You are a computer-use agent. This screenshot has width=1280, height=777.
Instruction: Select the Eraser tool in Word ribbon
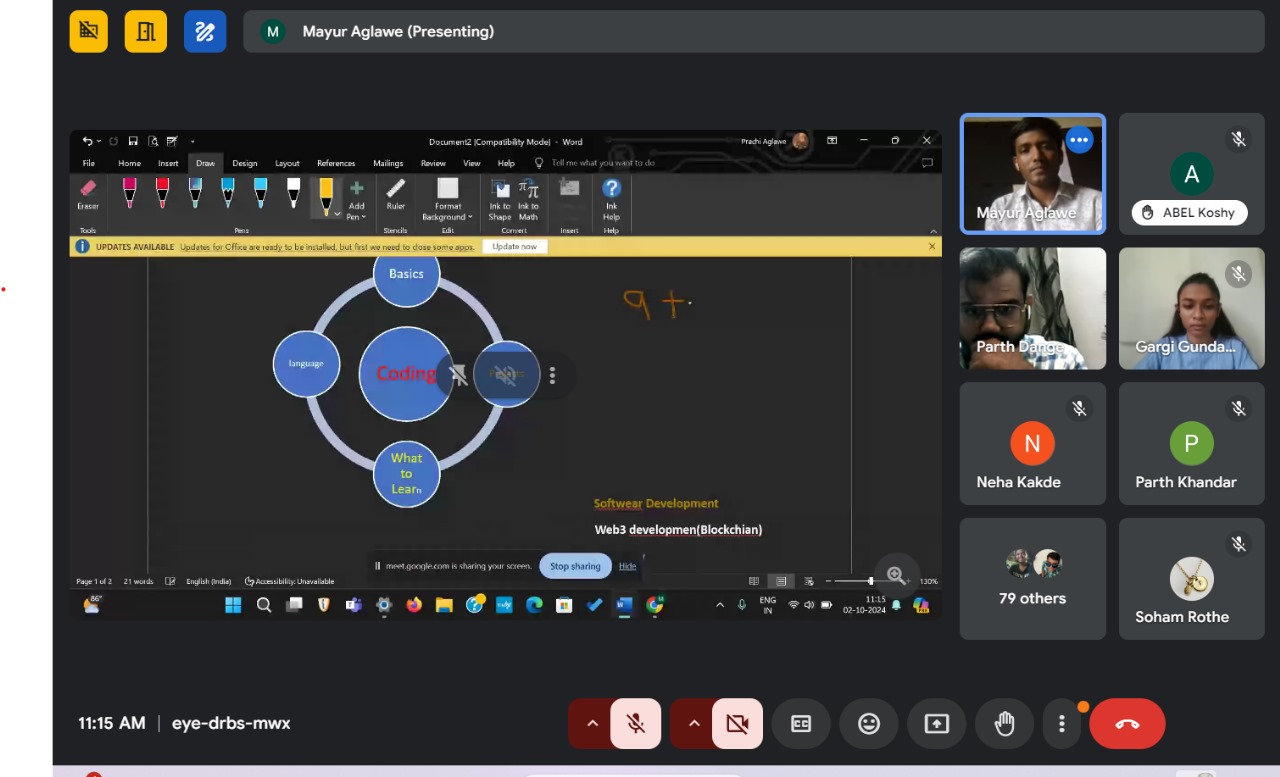(88, 193)
